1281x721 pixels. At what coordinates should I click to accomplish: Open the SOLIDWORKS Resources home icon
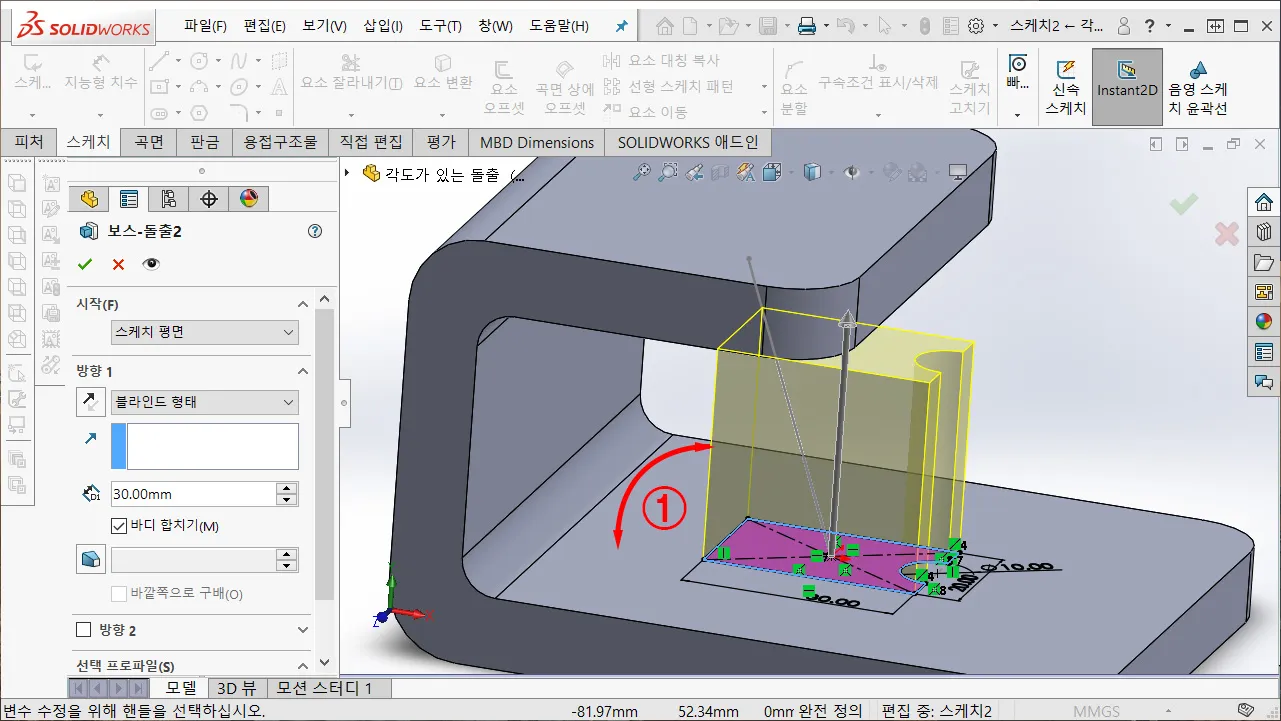click(x=1264, y=202)
